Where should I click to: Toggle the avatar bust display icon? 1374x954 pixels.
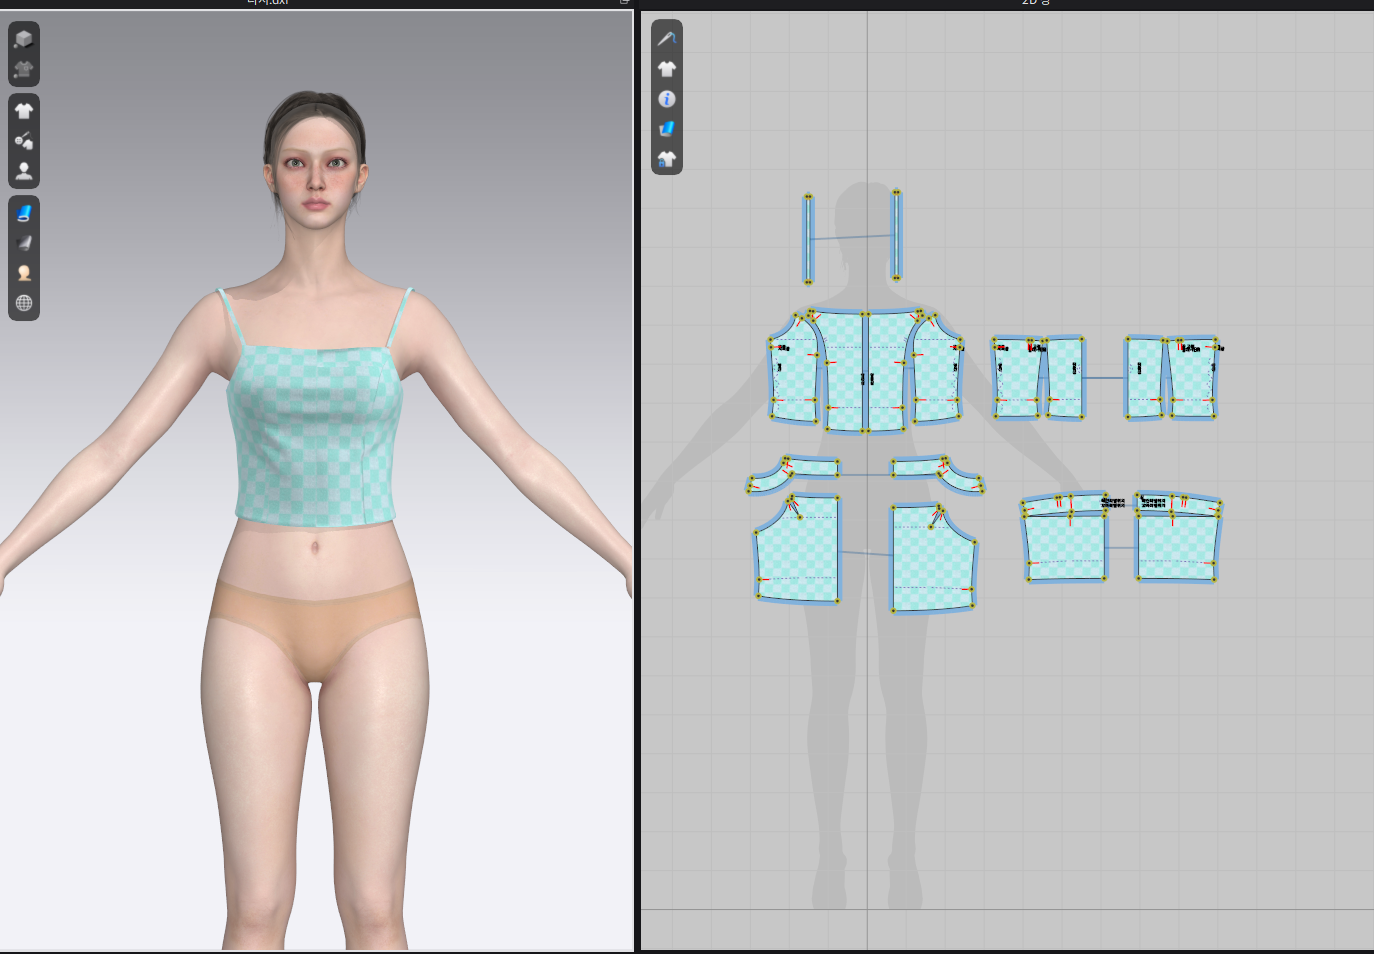pyautogui.click(x=24, y=171)
